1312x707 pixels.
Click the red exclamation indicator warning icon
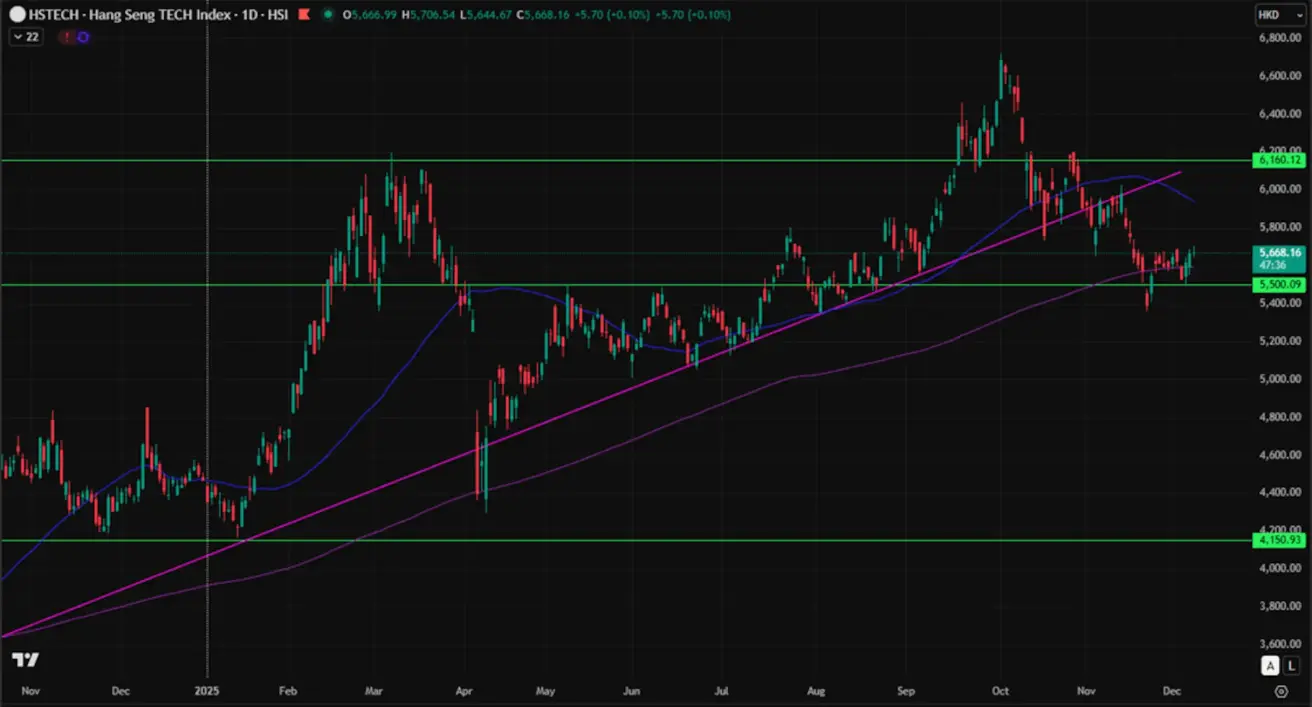[67, 37]
